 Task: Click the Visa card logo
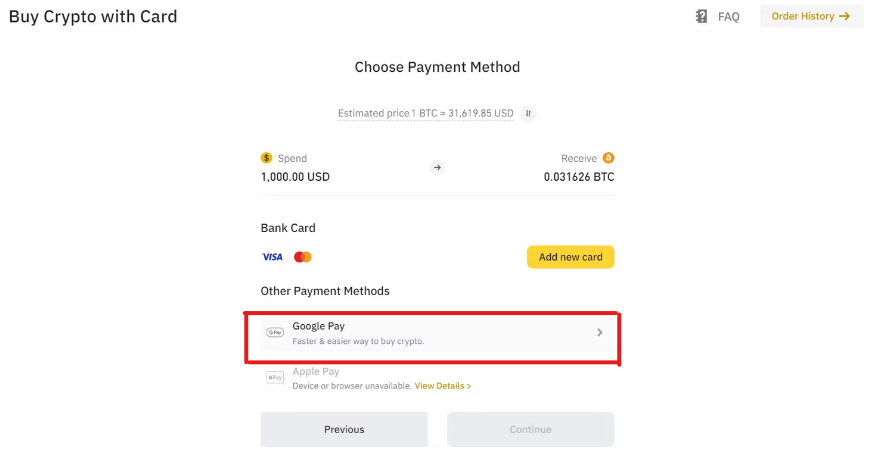tap(273, 257)
